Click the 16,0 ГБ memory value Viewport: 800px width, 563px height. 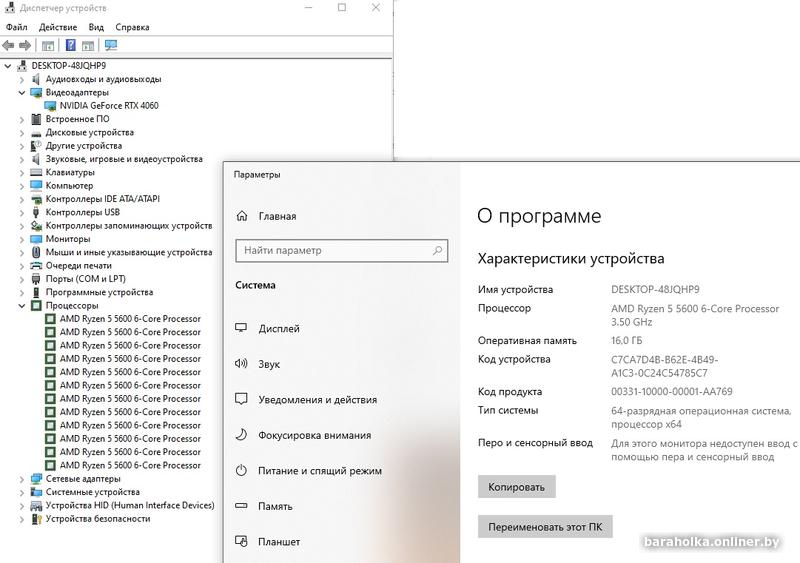click(627, 340)
